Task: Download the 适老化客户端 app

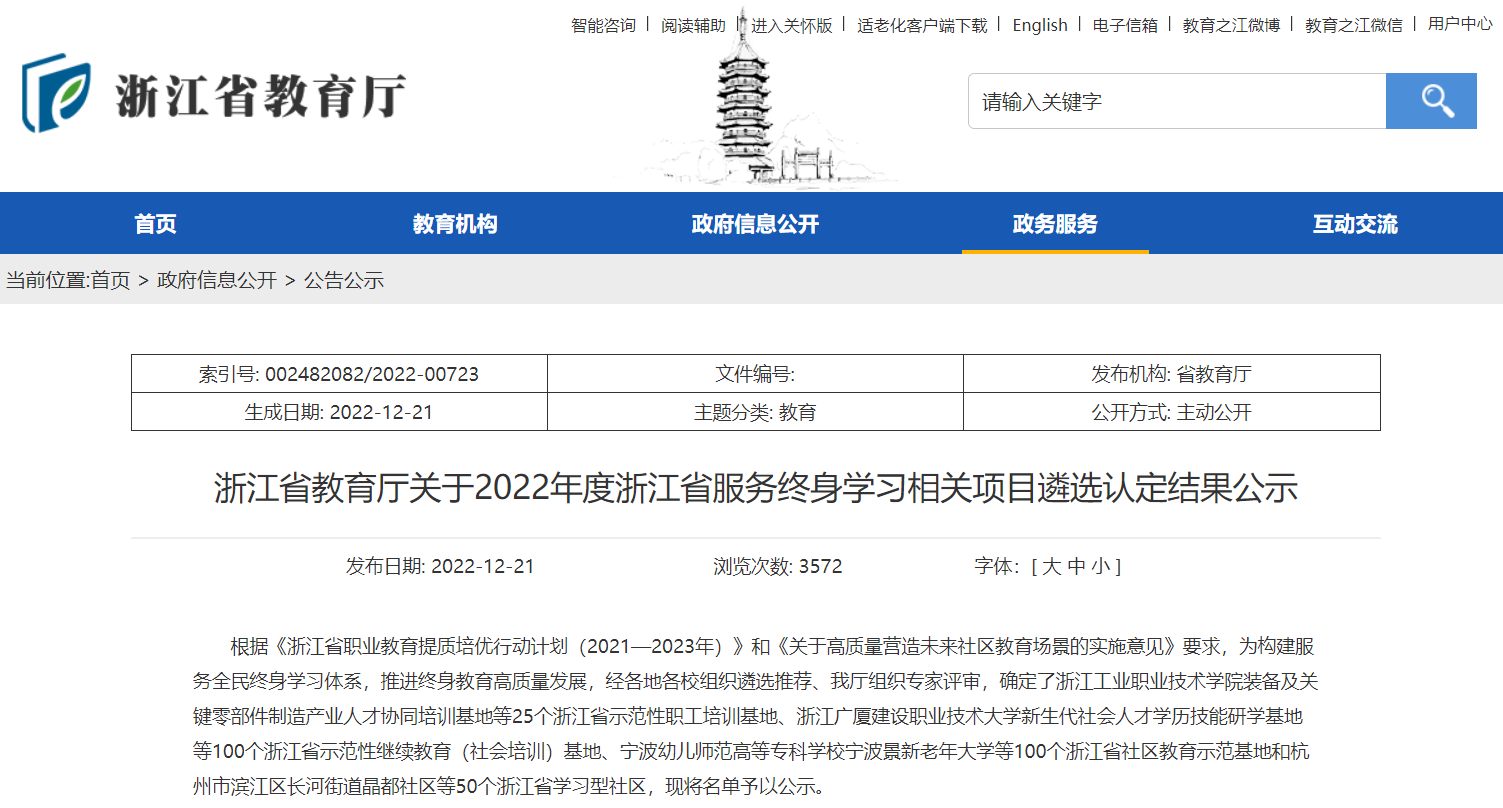Action: click(922, 25)
